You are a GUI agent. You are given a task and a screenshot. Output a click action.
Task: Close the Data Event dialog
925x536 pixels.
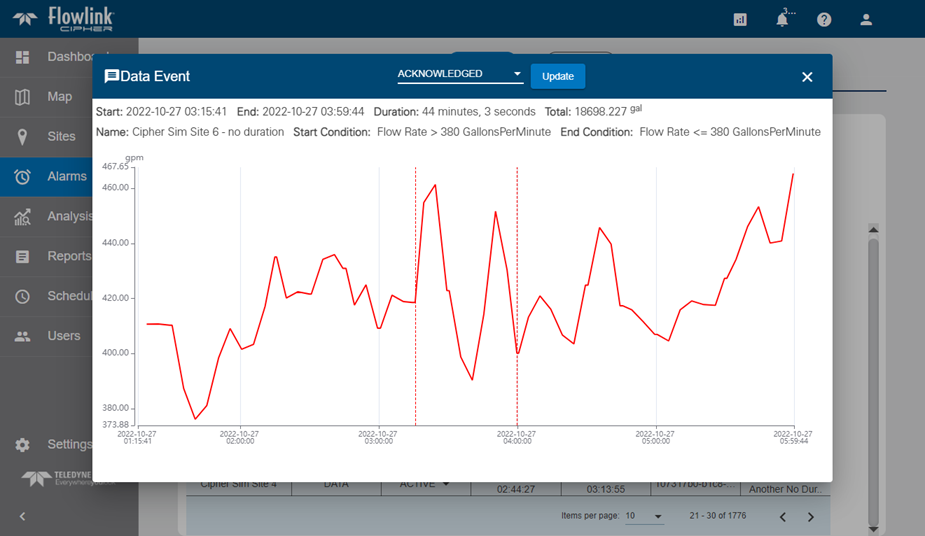807,77
